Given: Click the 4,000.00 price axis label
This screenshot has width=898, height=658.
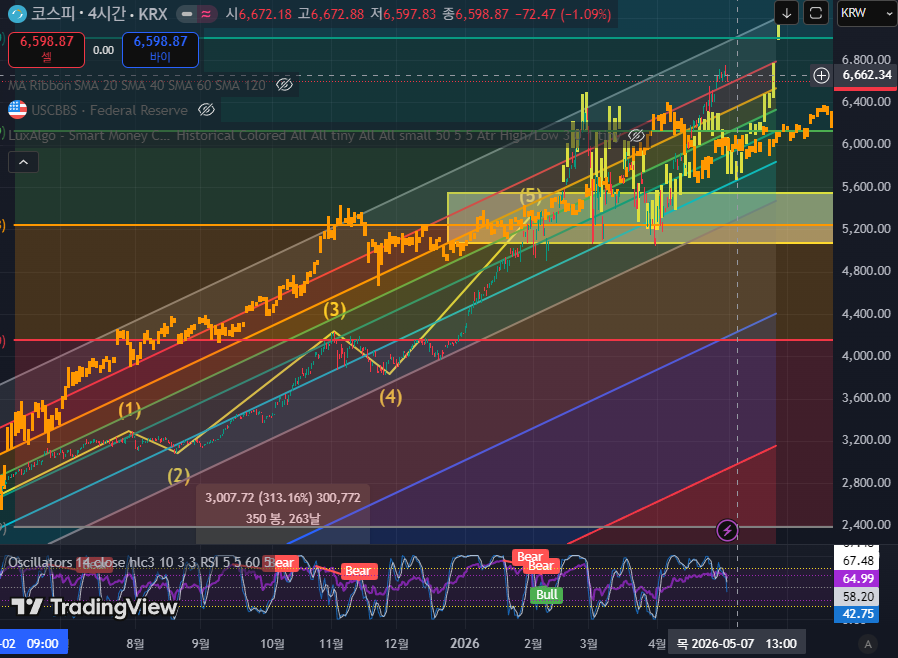Looking at the screenshot, I should pos(866,356).
